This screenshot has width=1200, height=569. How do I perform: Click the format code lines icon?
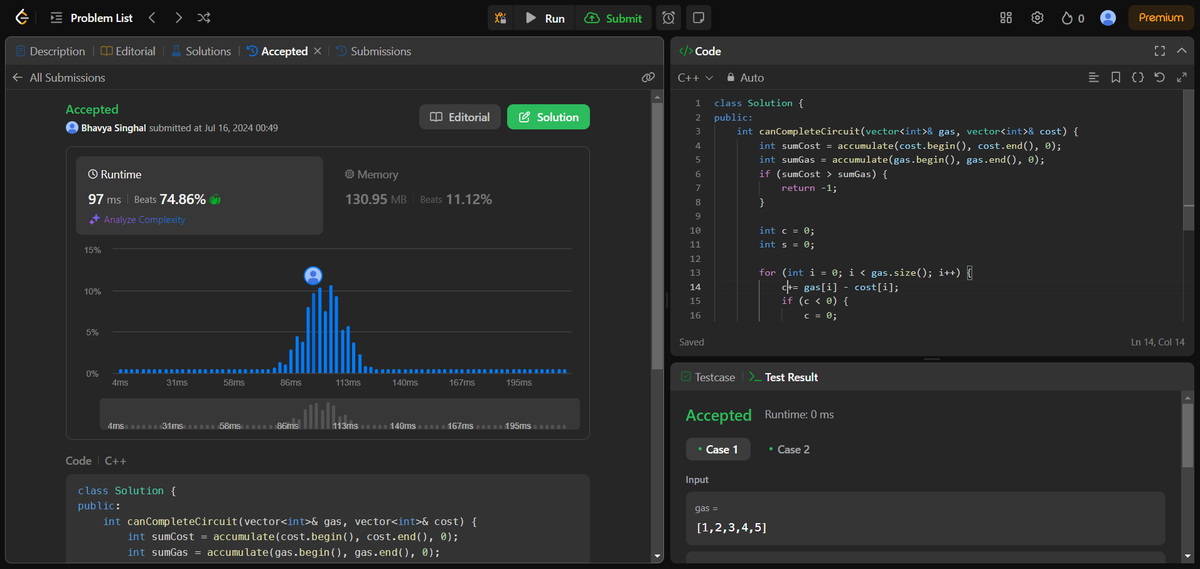[1093, 77]
